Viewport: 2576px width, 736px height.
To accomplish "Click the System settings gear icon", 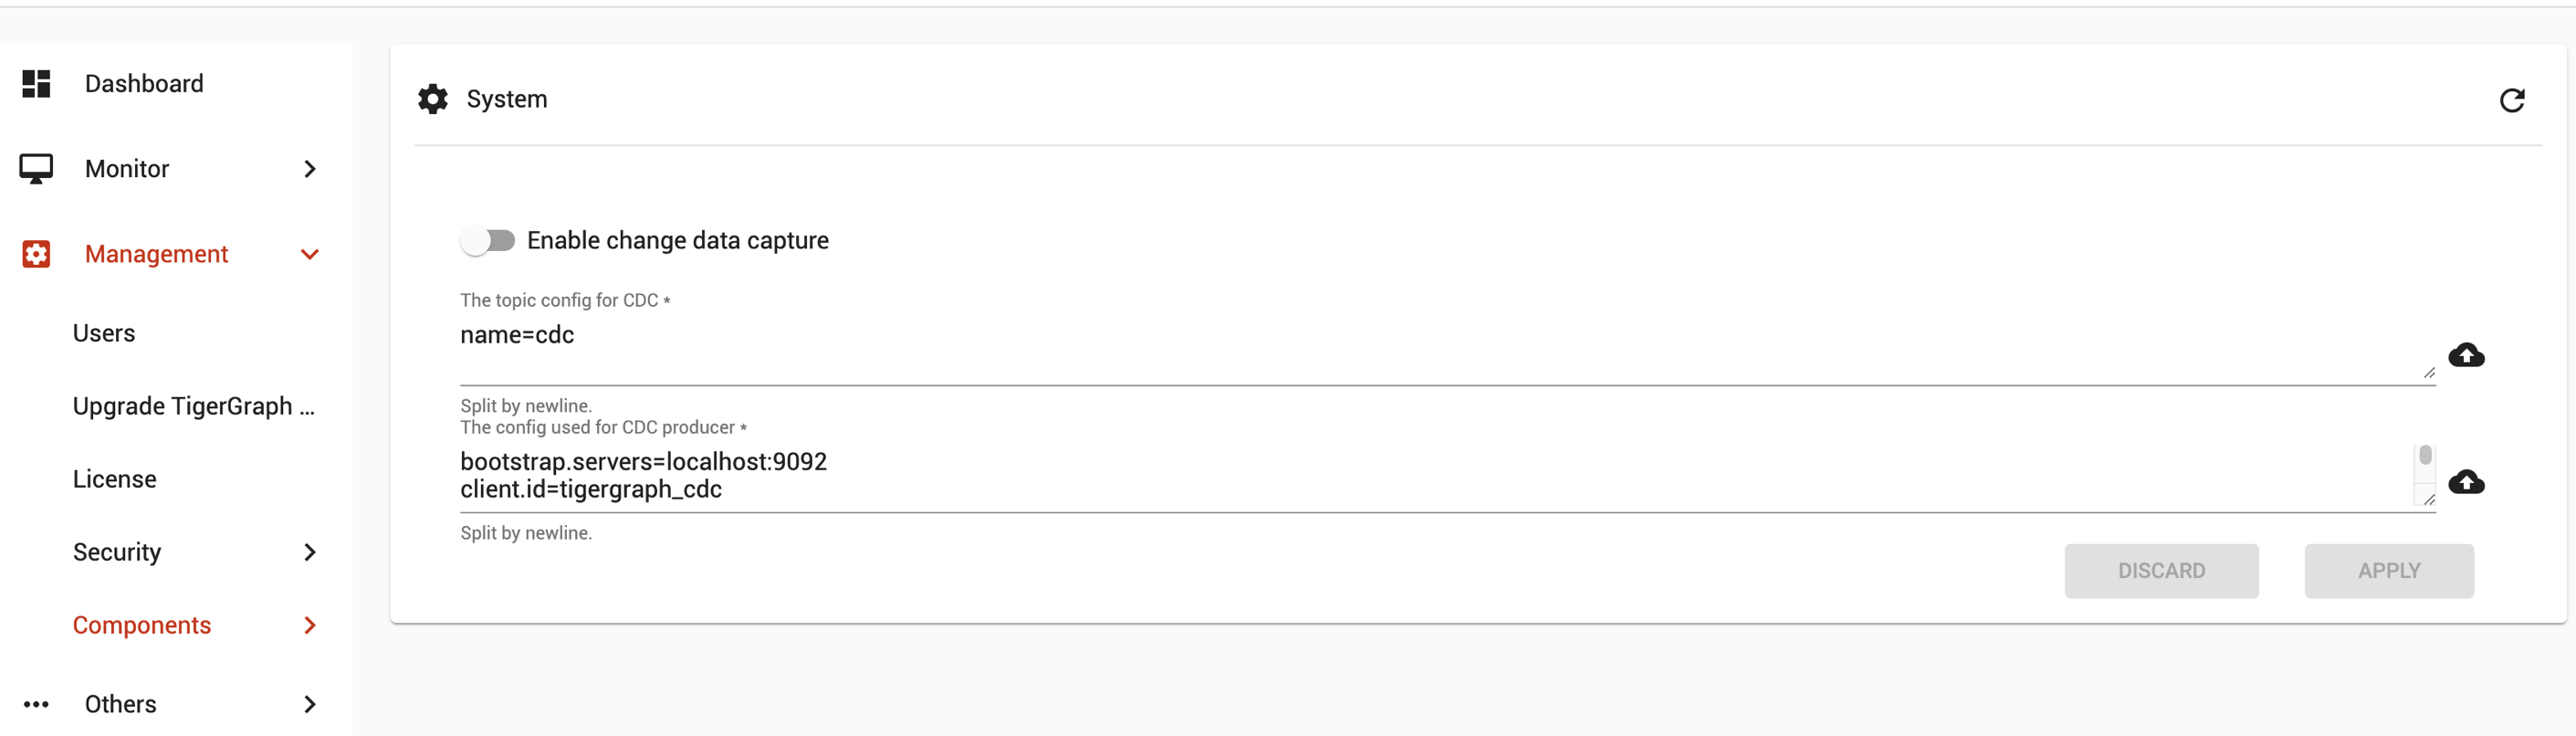I will click(431, 98).
